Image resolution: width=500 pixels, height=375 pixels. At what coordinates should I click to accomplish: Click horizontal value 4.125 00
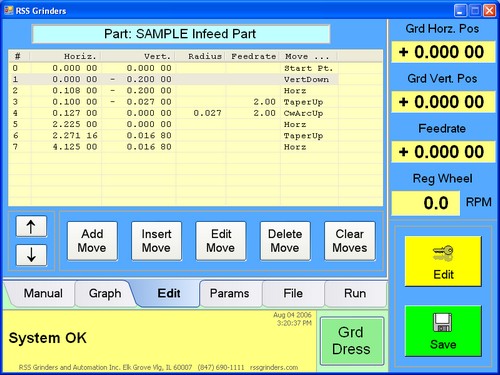[x=75, y=147]
